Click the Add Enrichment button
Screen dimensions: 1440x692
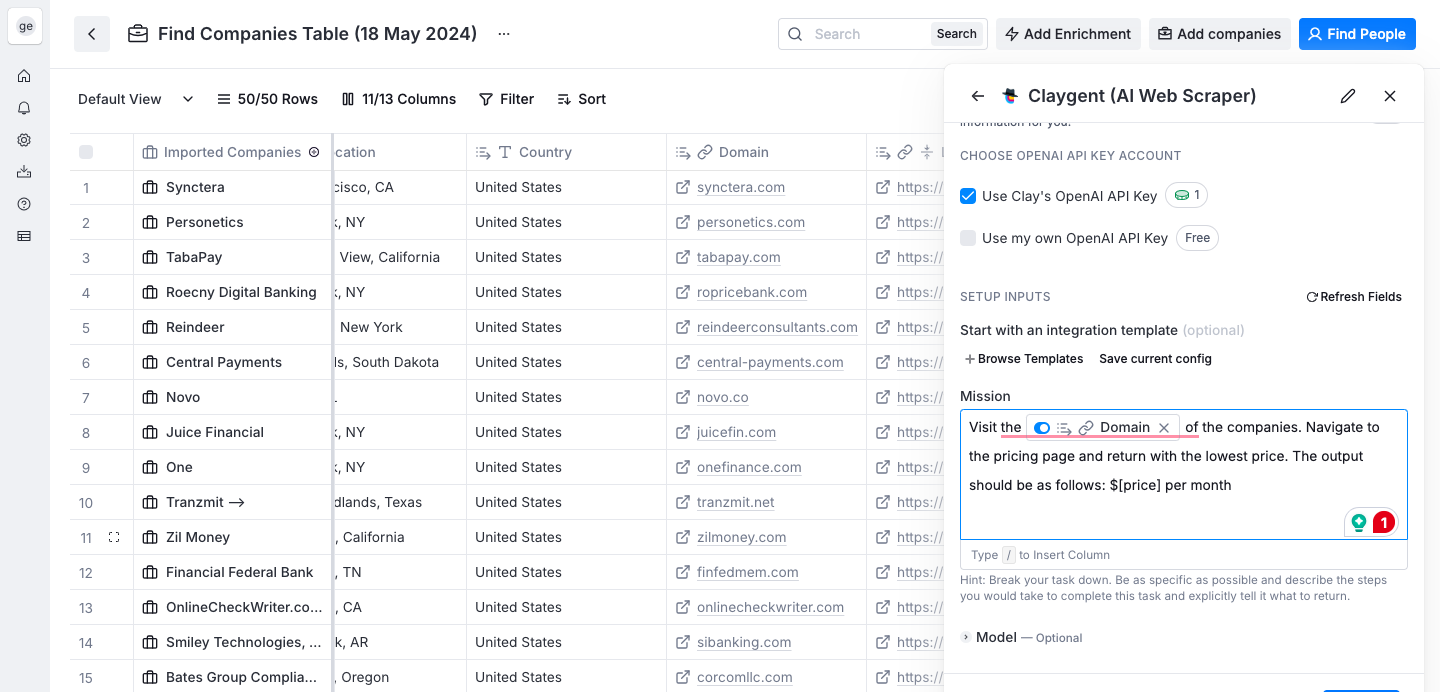(x=1067, y=34)
